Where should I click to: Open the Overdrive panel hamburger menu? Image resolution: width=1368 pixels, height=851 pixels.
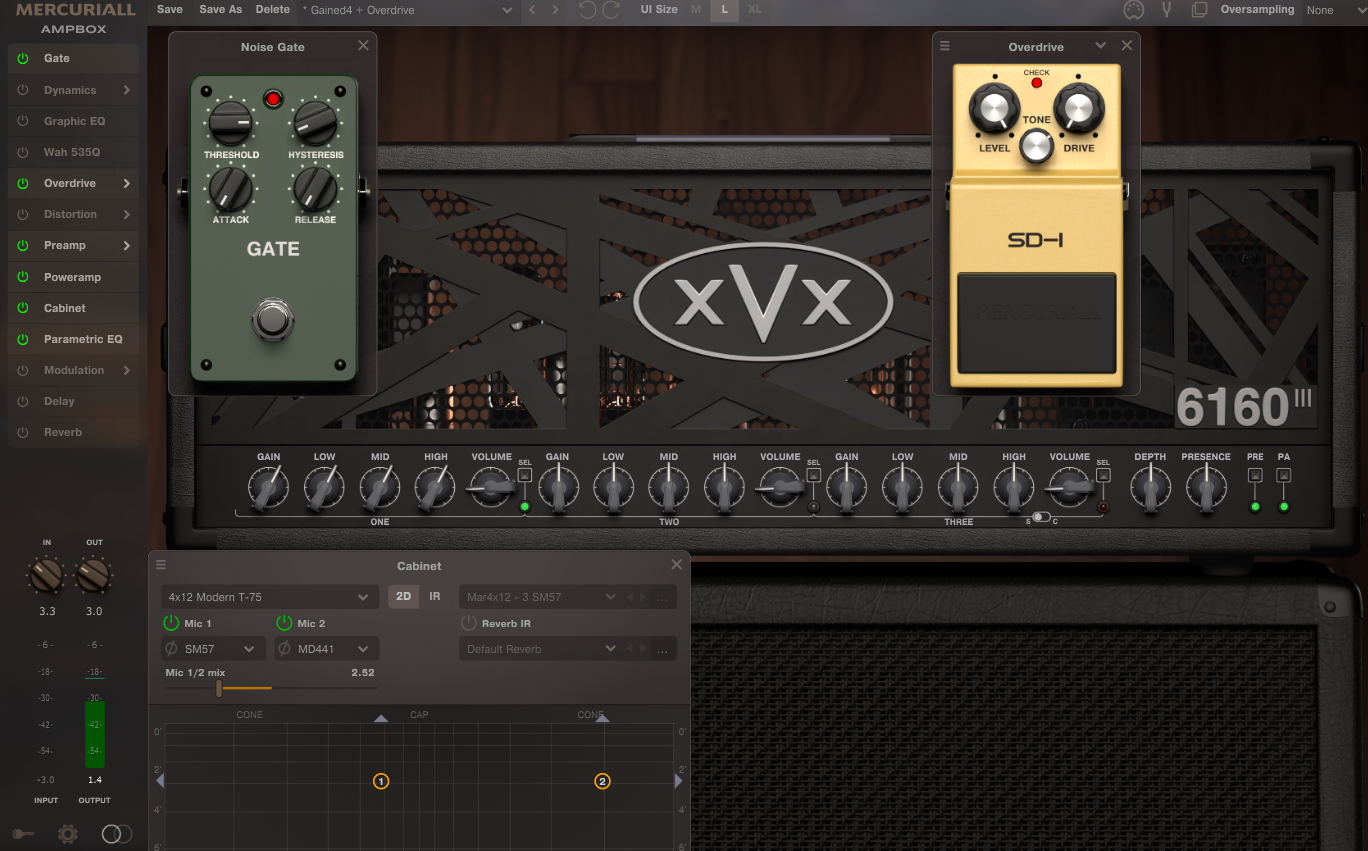click(x=945, y=46)
